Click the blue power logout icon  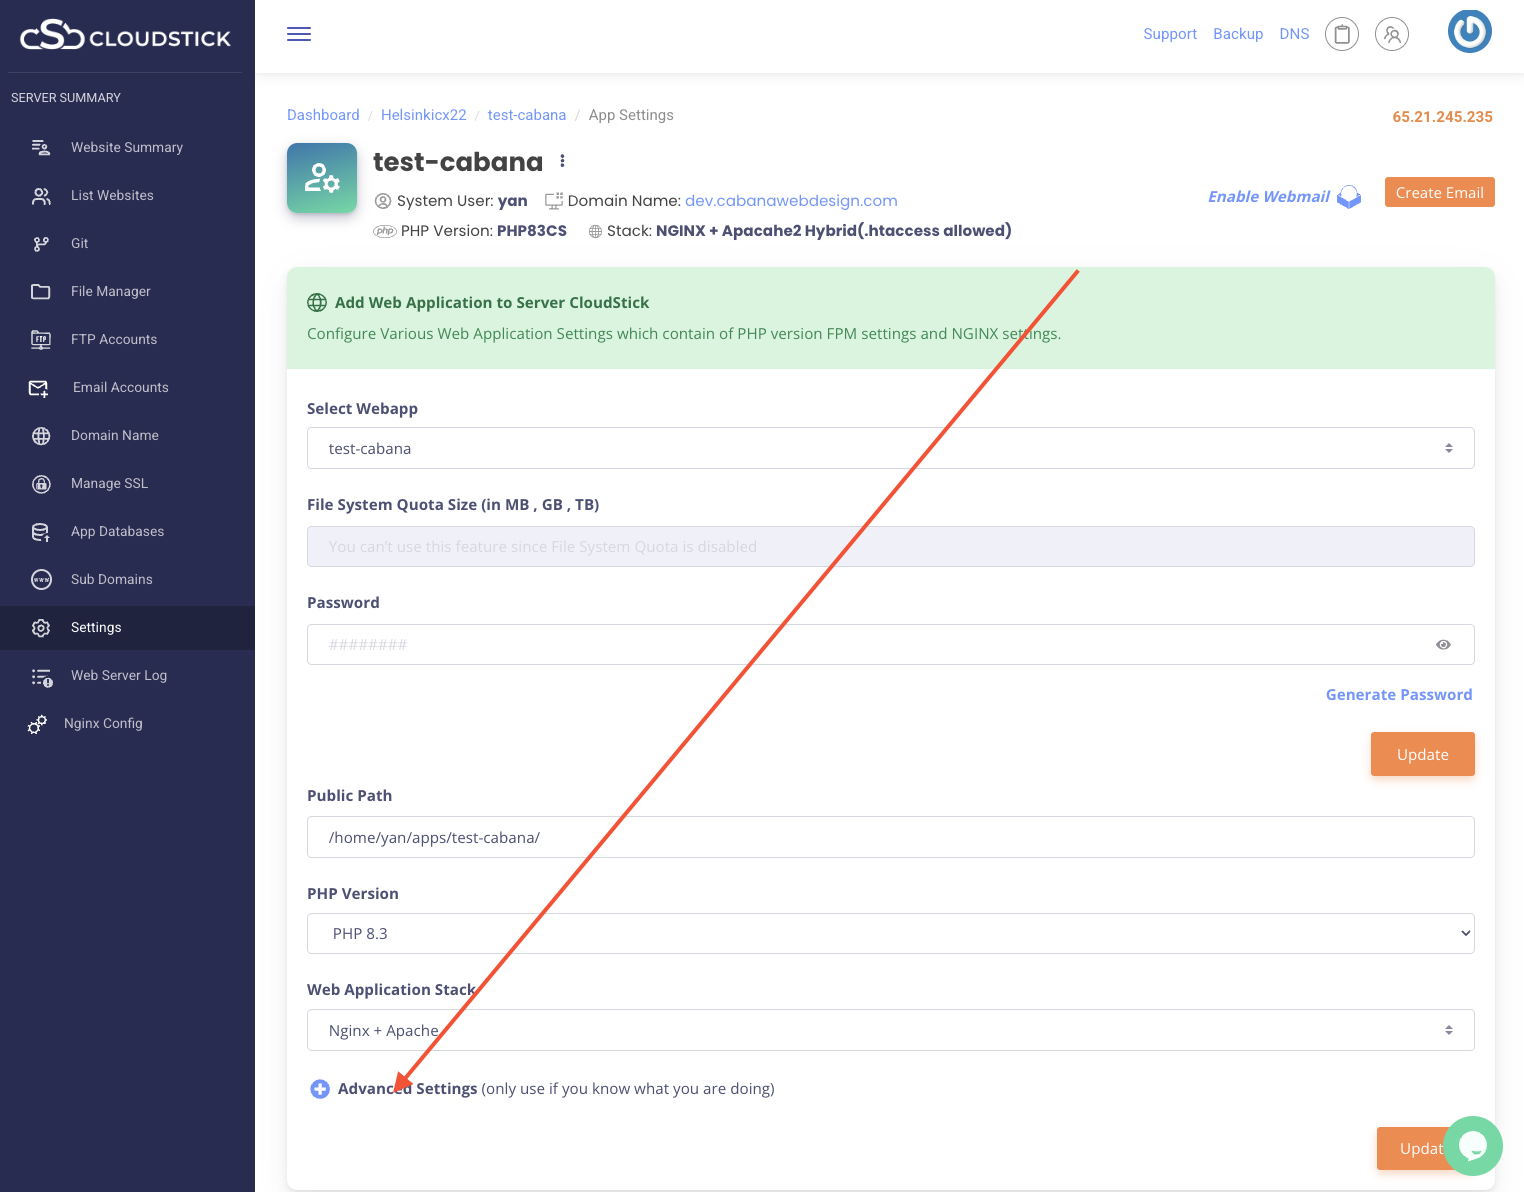tap(1469, 31)
